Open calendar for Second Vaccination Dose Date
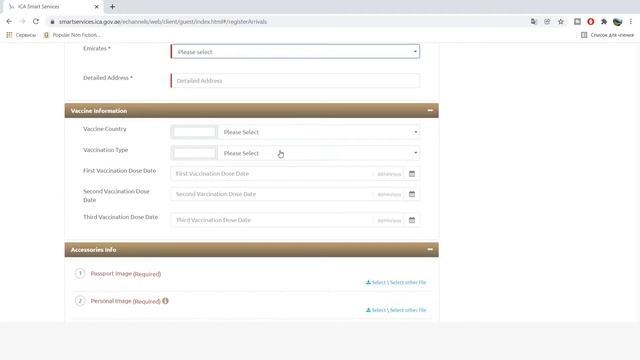This screenshot has width=640, height=360. click(x=412, y=194)
